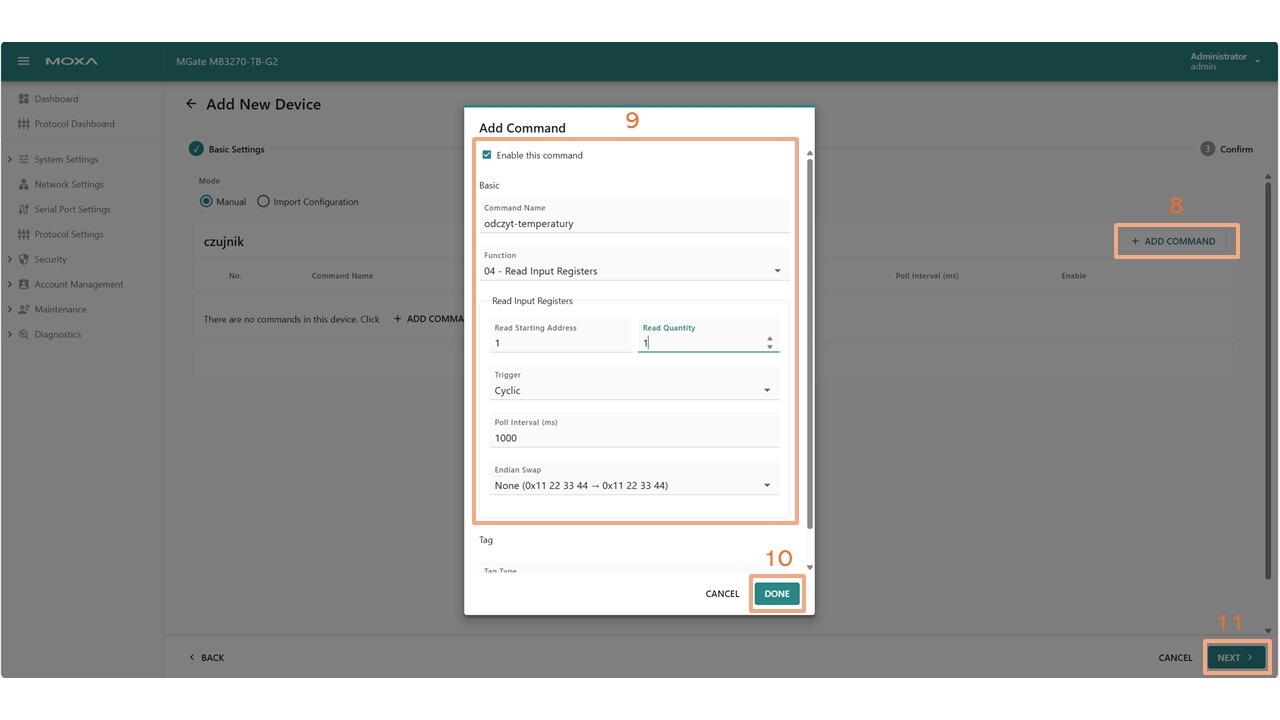
Task: Click the DONE button in dialog
Action: 777,593
